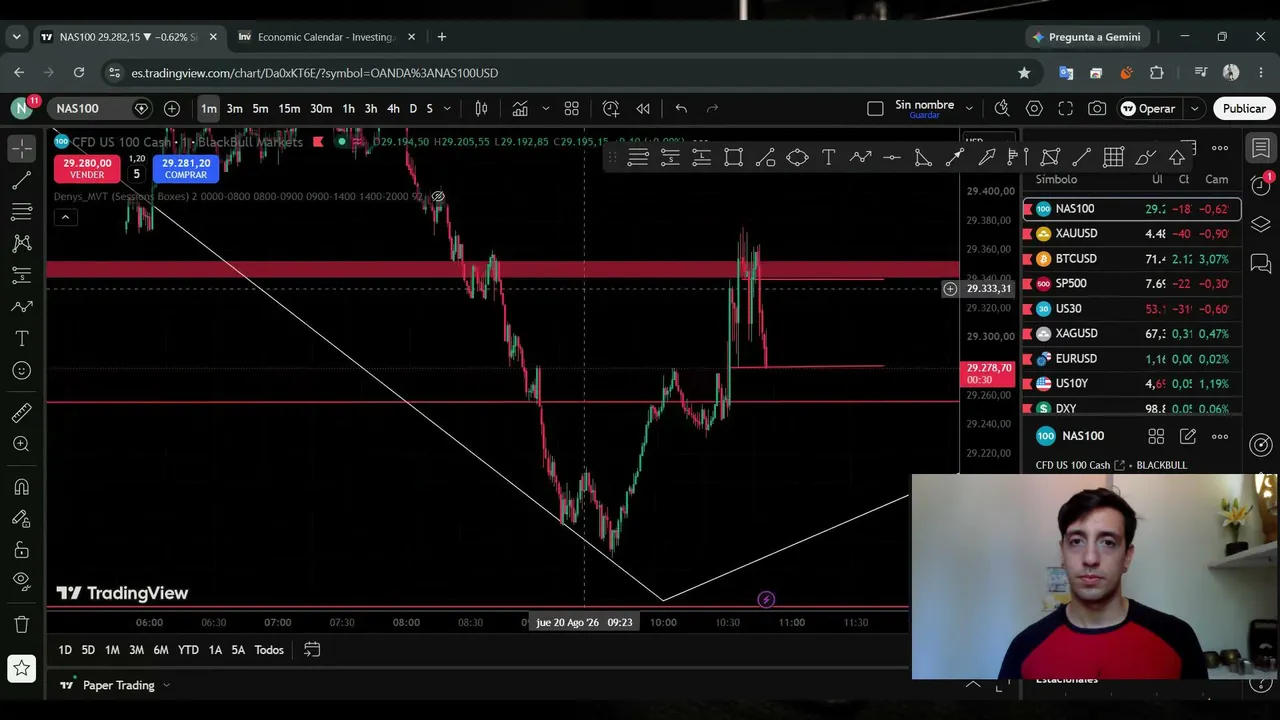
Task: Select the ruler measure tool
Action: coord(21,412)
